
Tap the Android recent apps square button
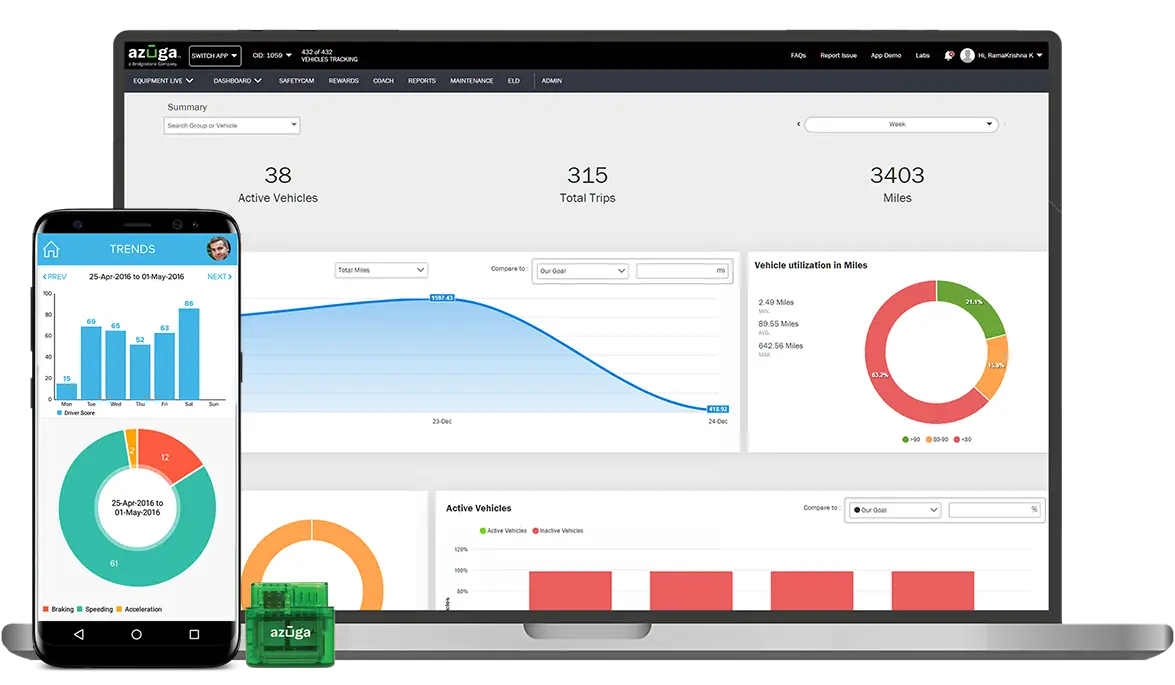tap(194, 634)
